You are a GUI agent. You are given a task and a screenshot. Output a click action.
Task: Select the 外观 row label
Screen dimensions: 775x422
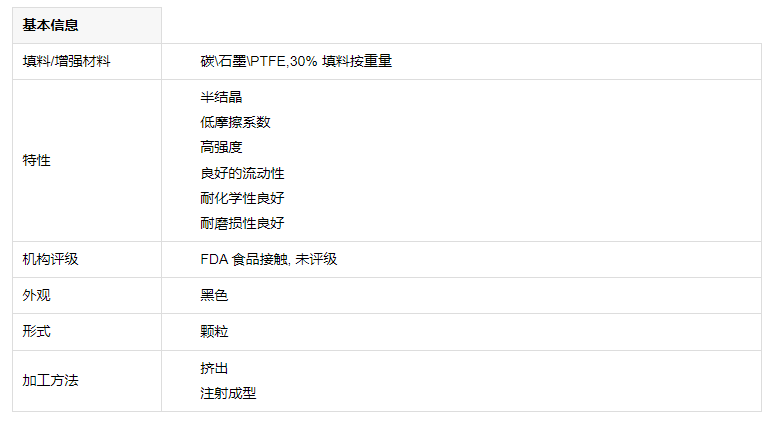point(37,295)
